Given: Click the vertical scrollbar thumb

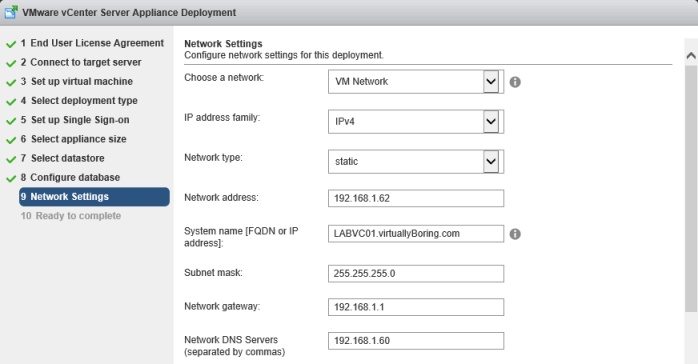Looking at the screenshot, I should pos(691,189).
